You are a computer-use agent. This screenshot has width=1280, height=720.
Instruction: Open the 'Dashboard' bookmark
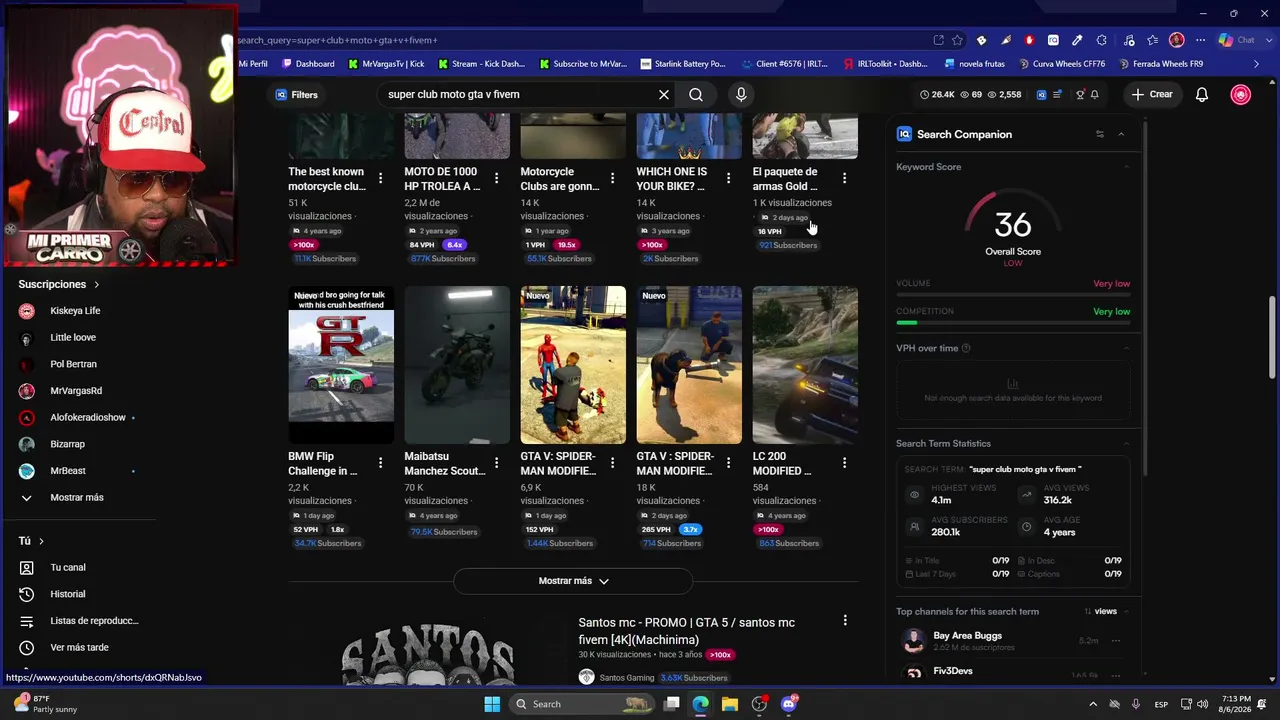[x=308, y=64]
